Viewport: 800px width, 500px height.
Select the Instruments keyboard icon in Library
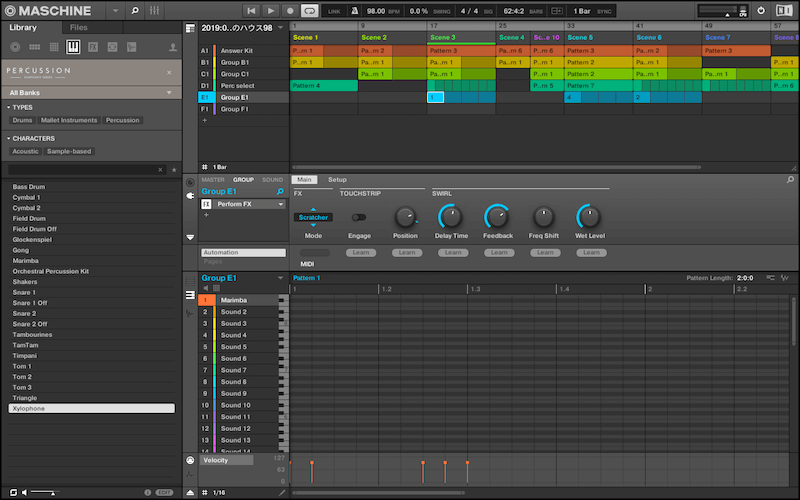click(73, 47)
